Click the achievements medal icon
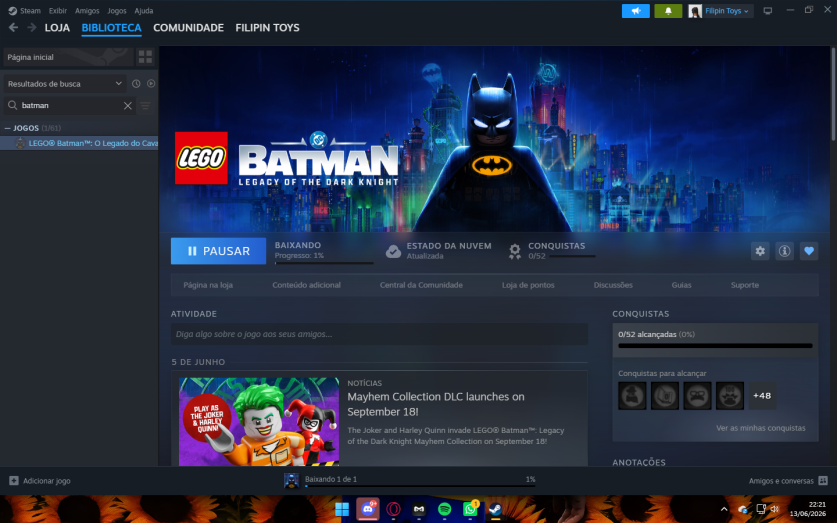This screenshot has width=837, height=523. tap(515, 251)
